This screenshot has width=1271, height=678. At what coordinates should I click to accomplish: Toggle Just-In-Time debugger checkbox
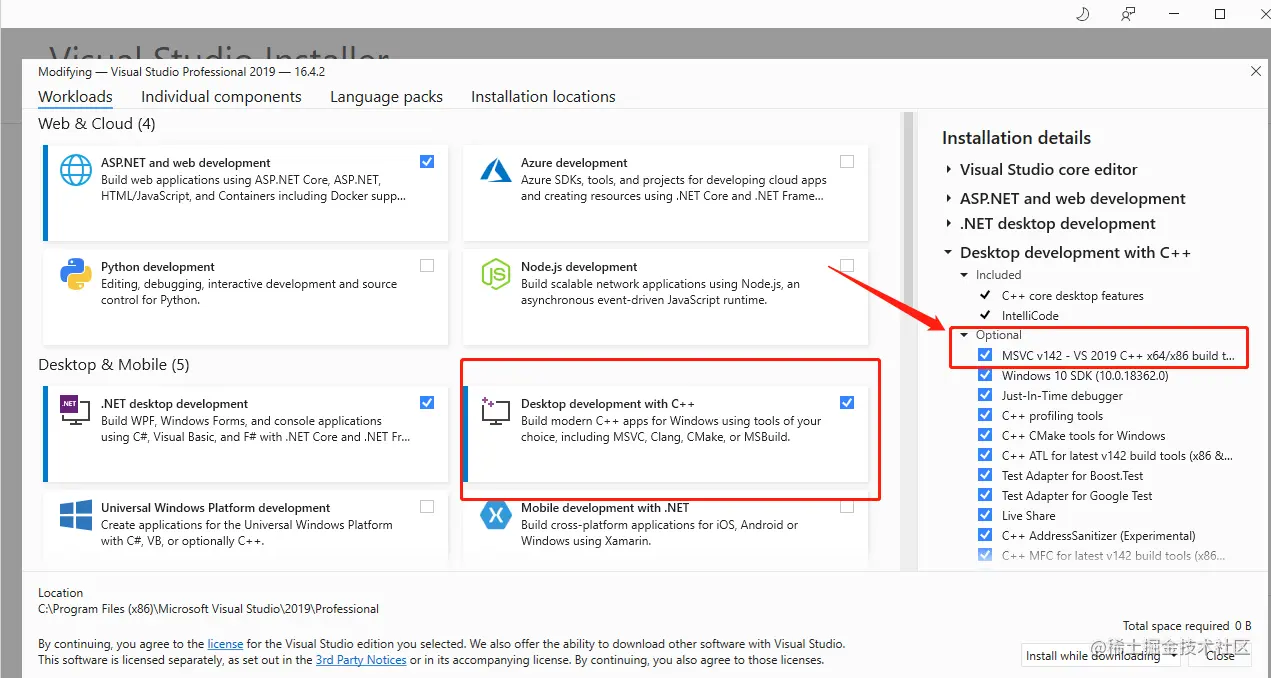985,395
